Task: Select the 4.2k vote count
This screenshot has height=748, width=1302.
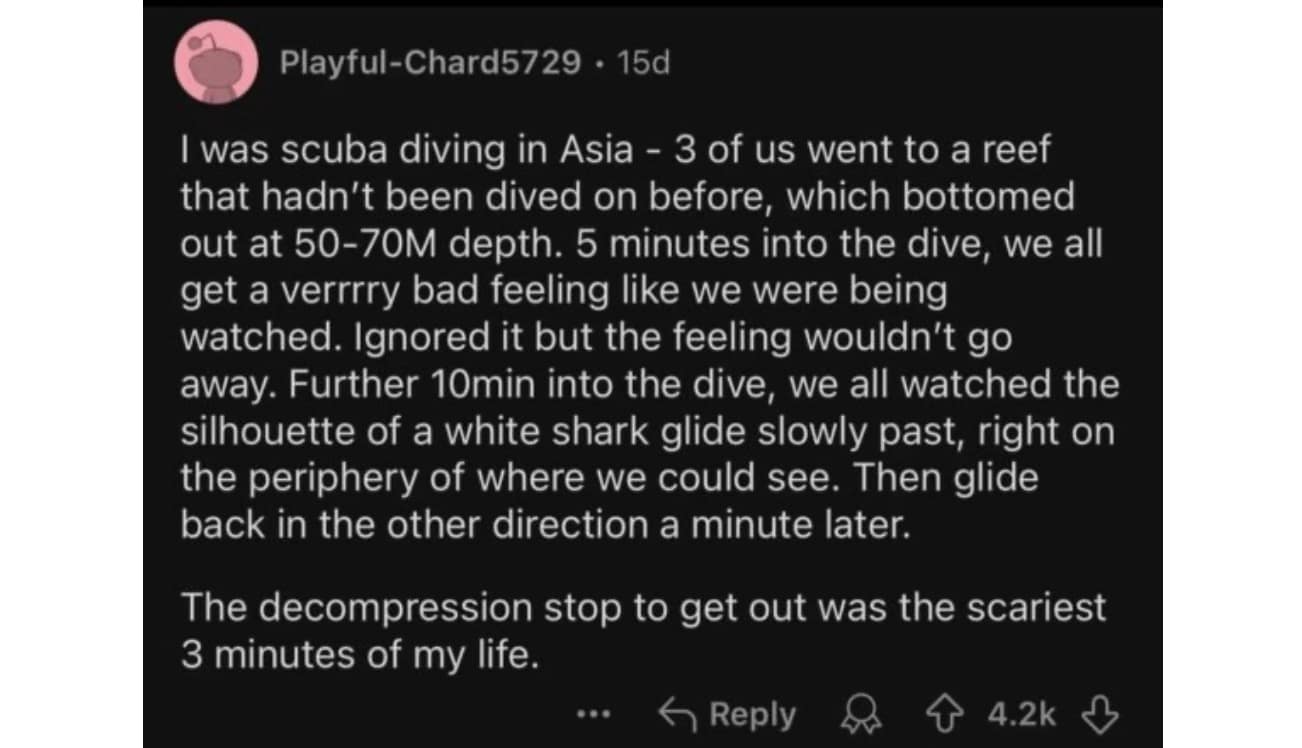Action: 1021,715
